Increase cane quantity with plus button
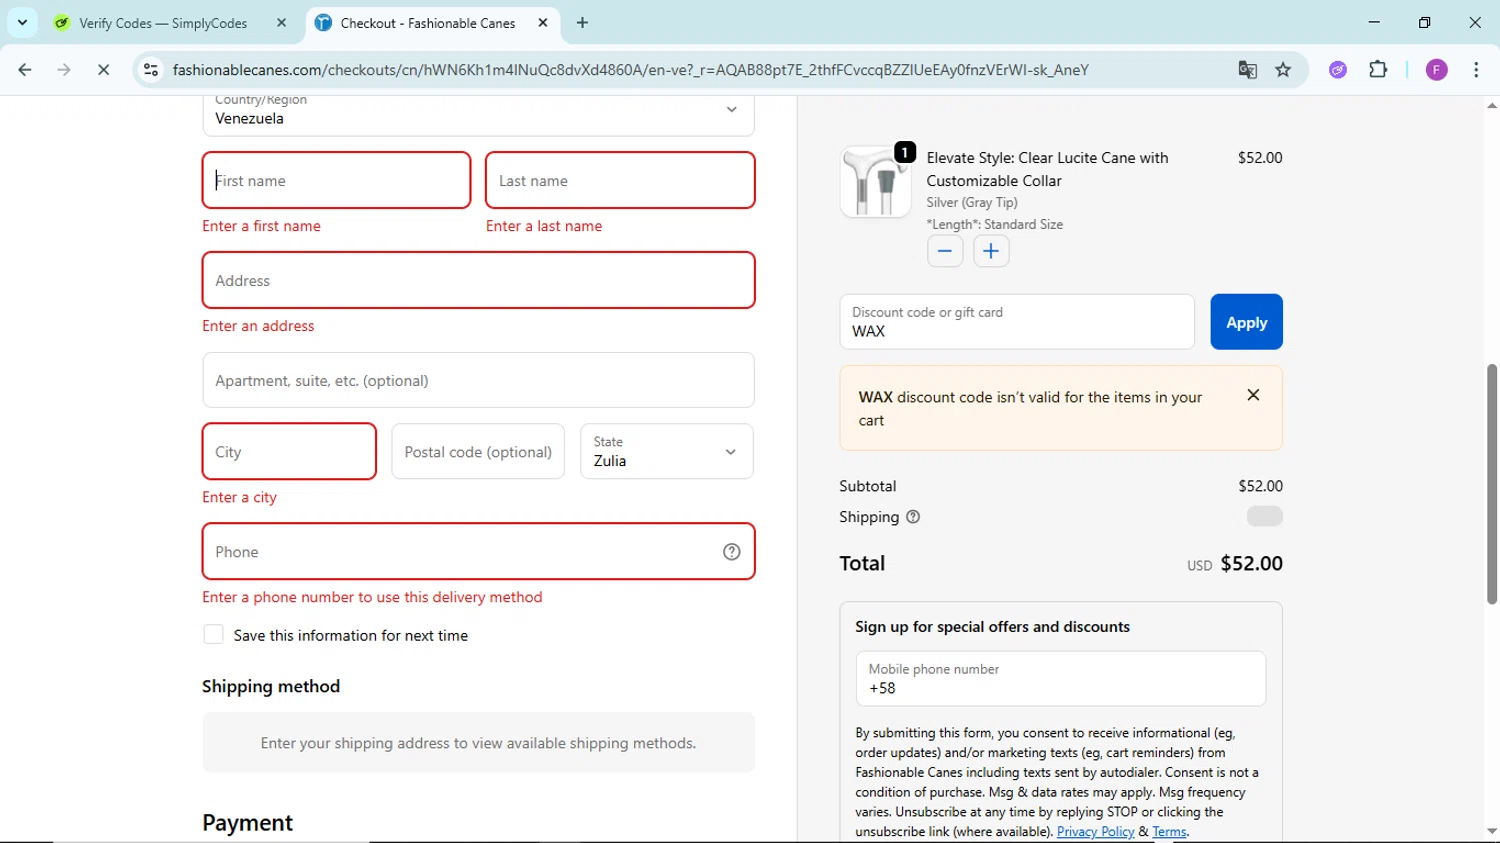This screenshot has width=1500, height=843. coord(991,251)
